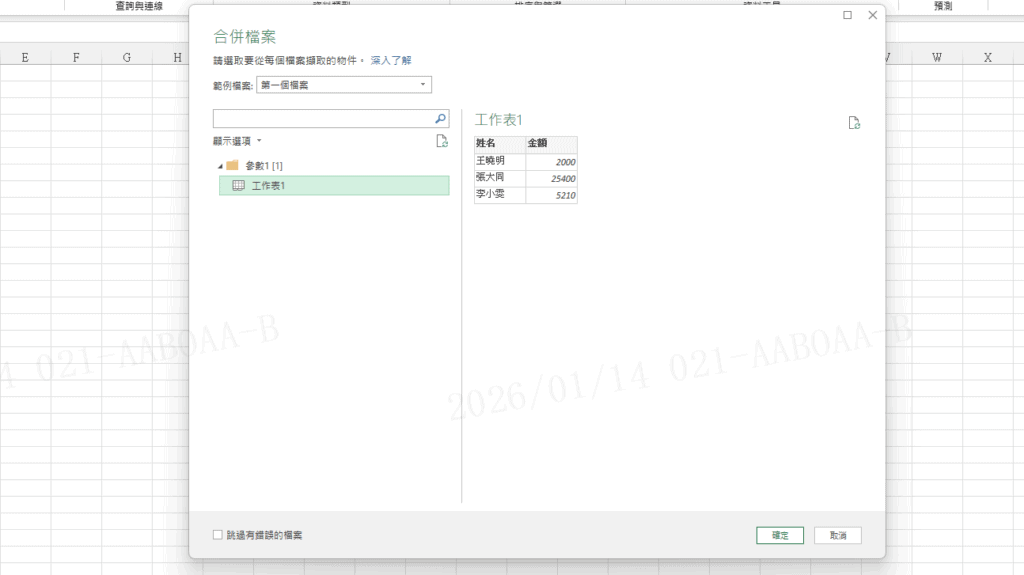
Task: Click the 取消 button
Action: click(837, 535)
